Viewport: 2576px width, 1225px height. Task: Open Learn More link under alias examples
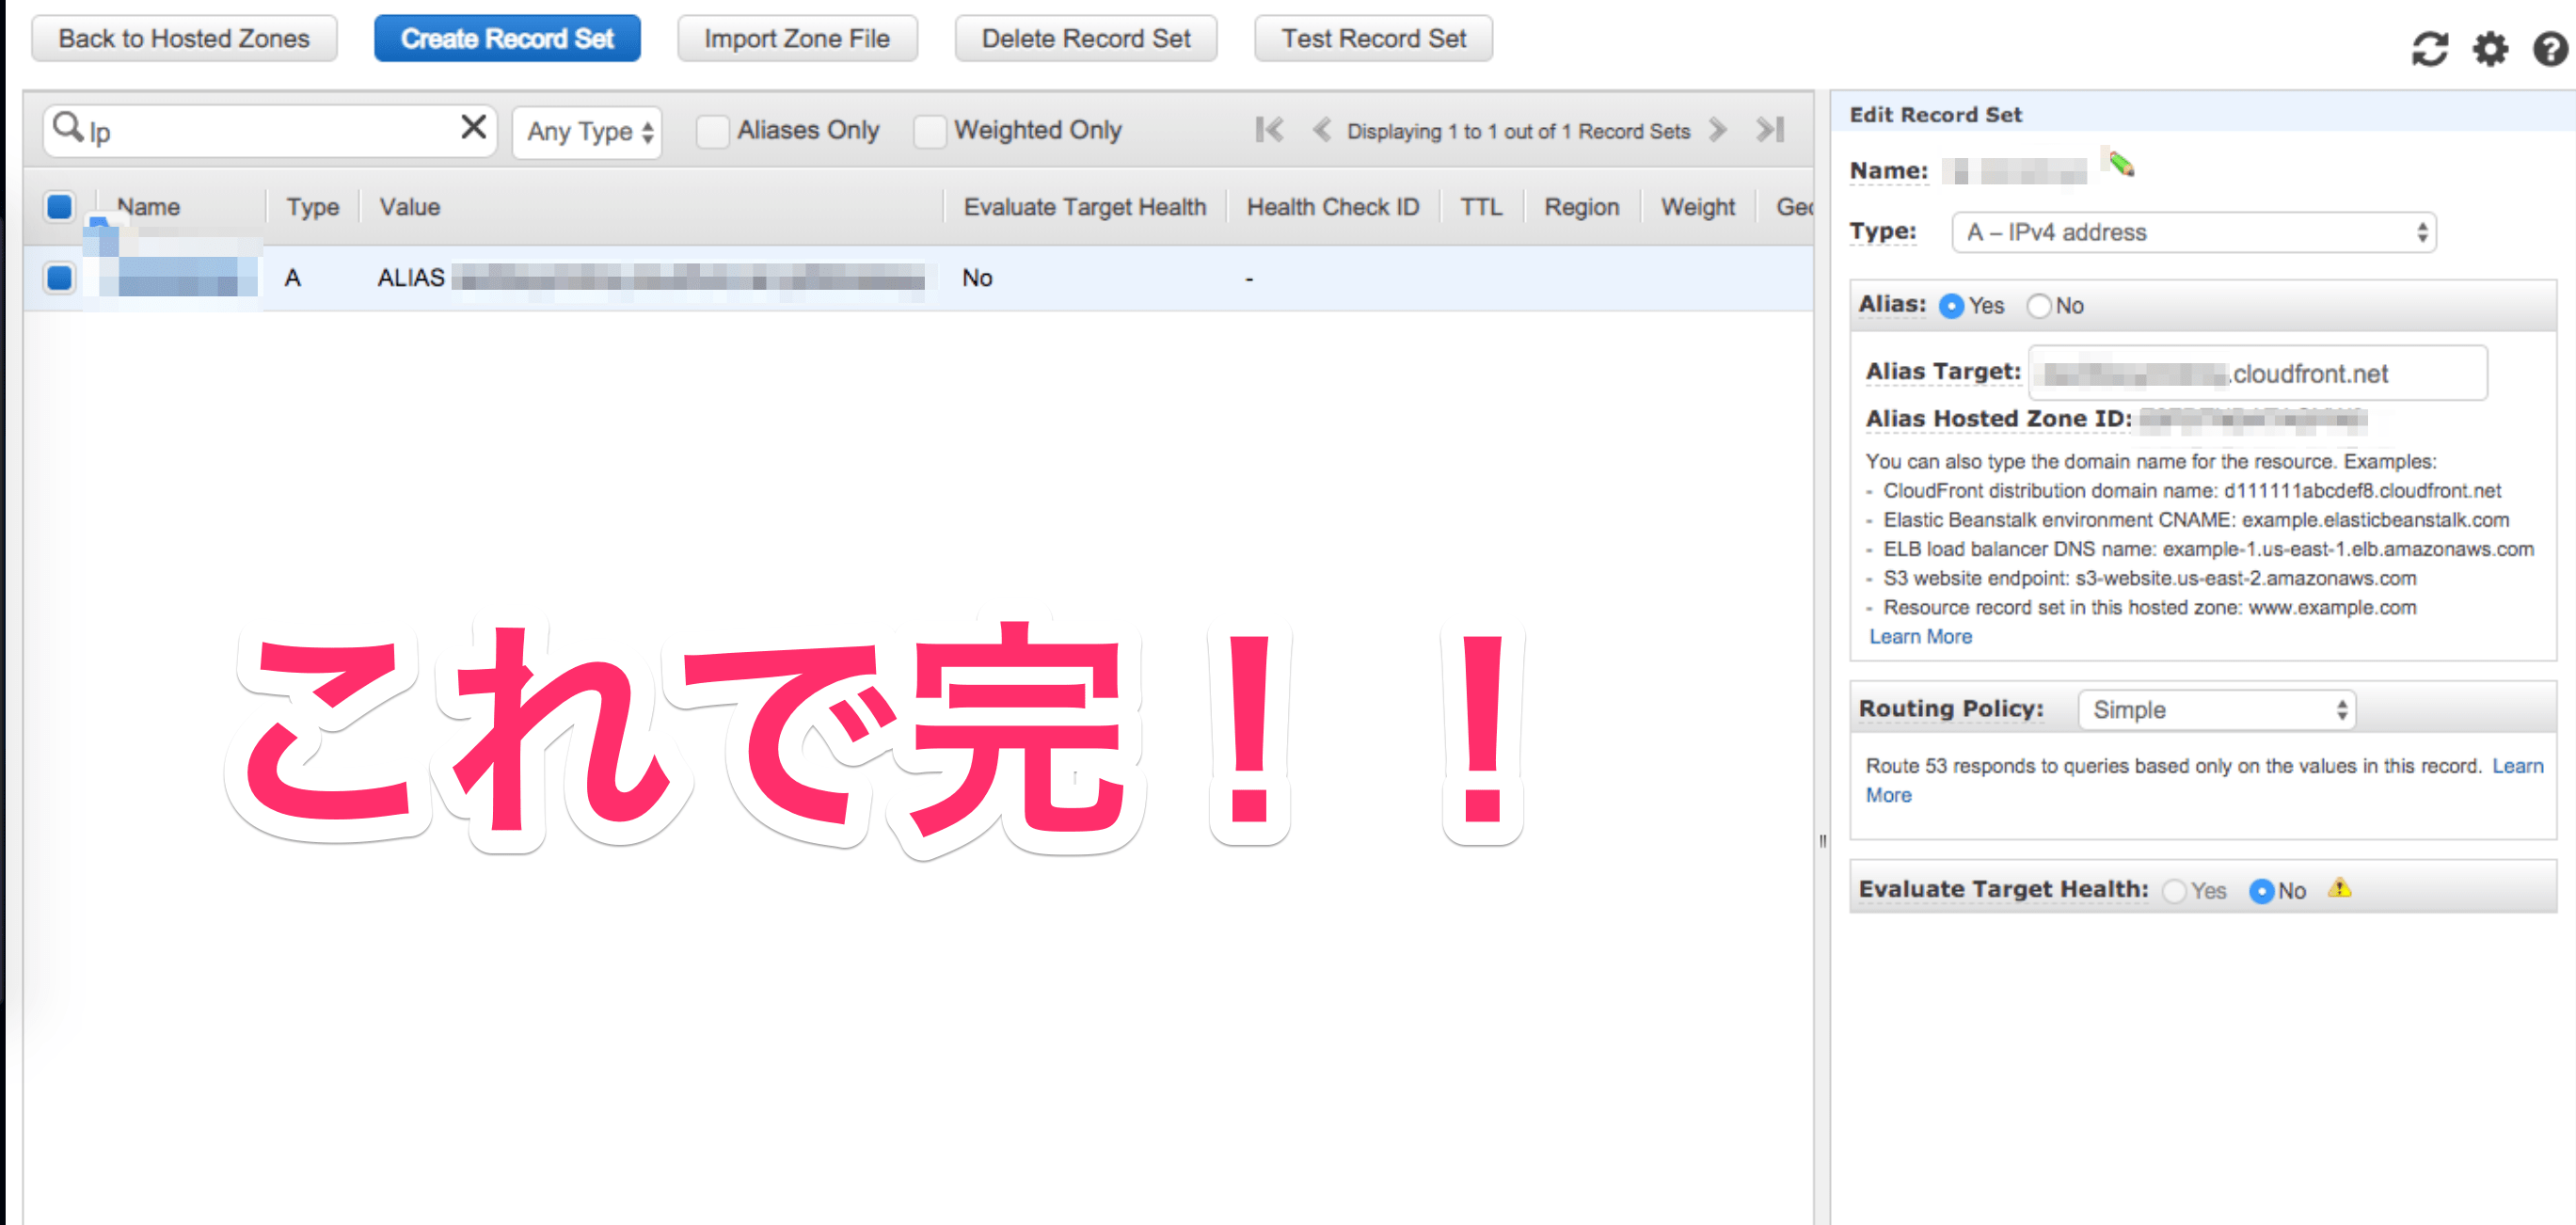click(x=1920, y=637)
